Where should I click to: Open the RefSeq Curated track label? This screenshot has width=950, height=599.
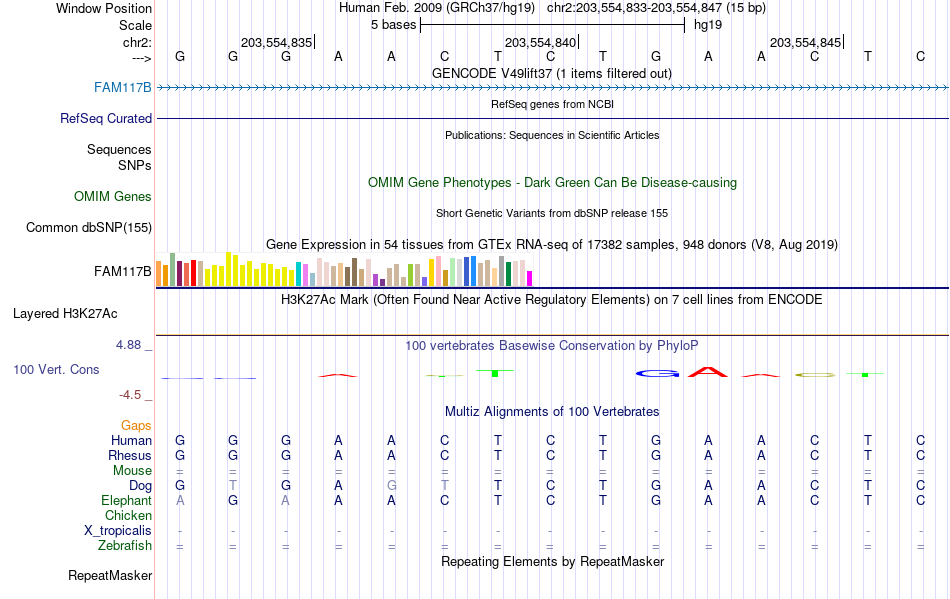(106, 118)
